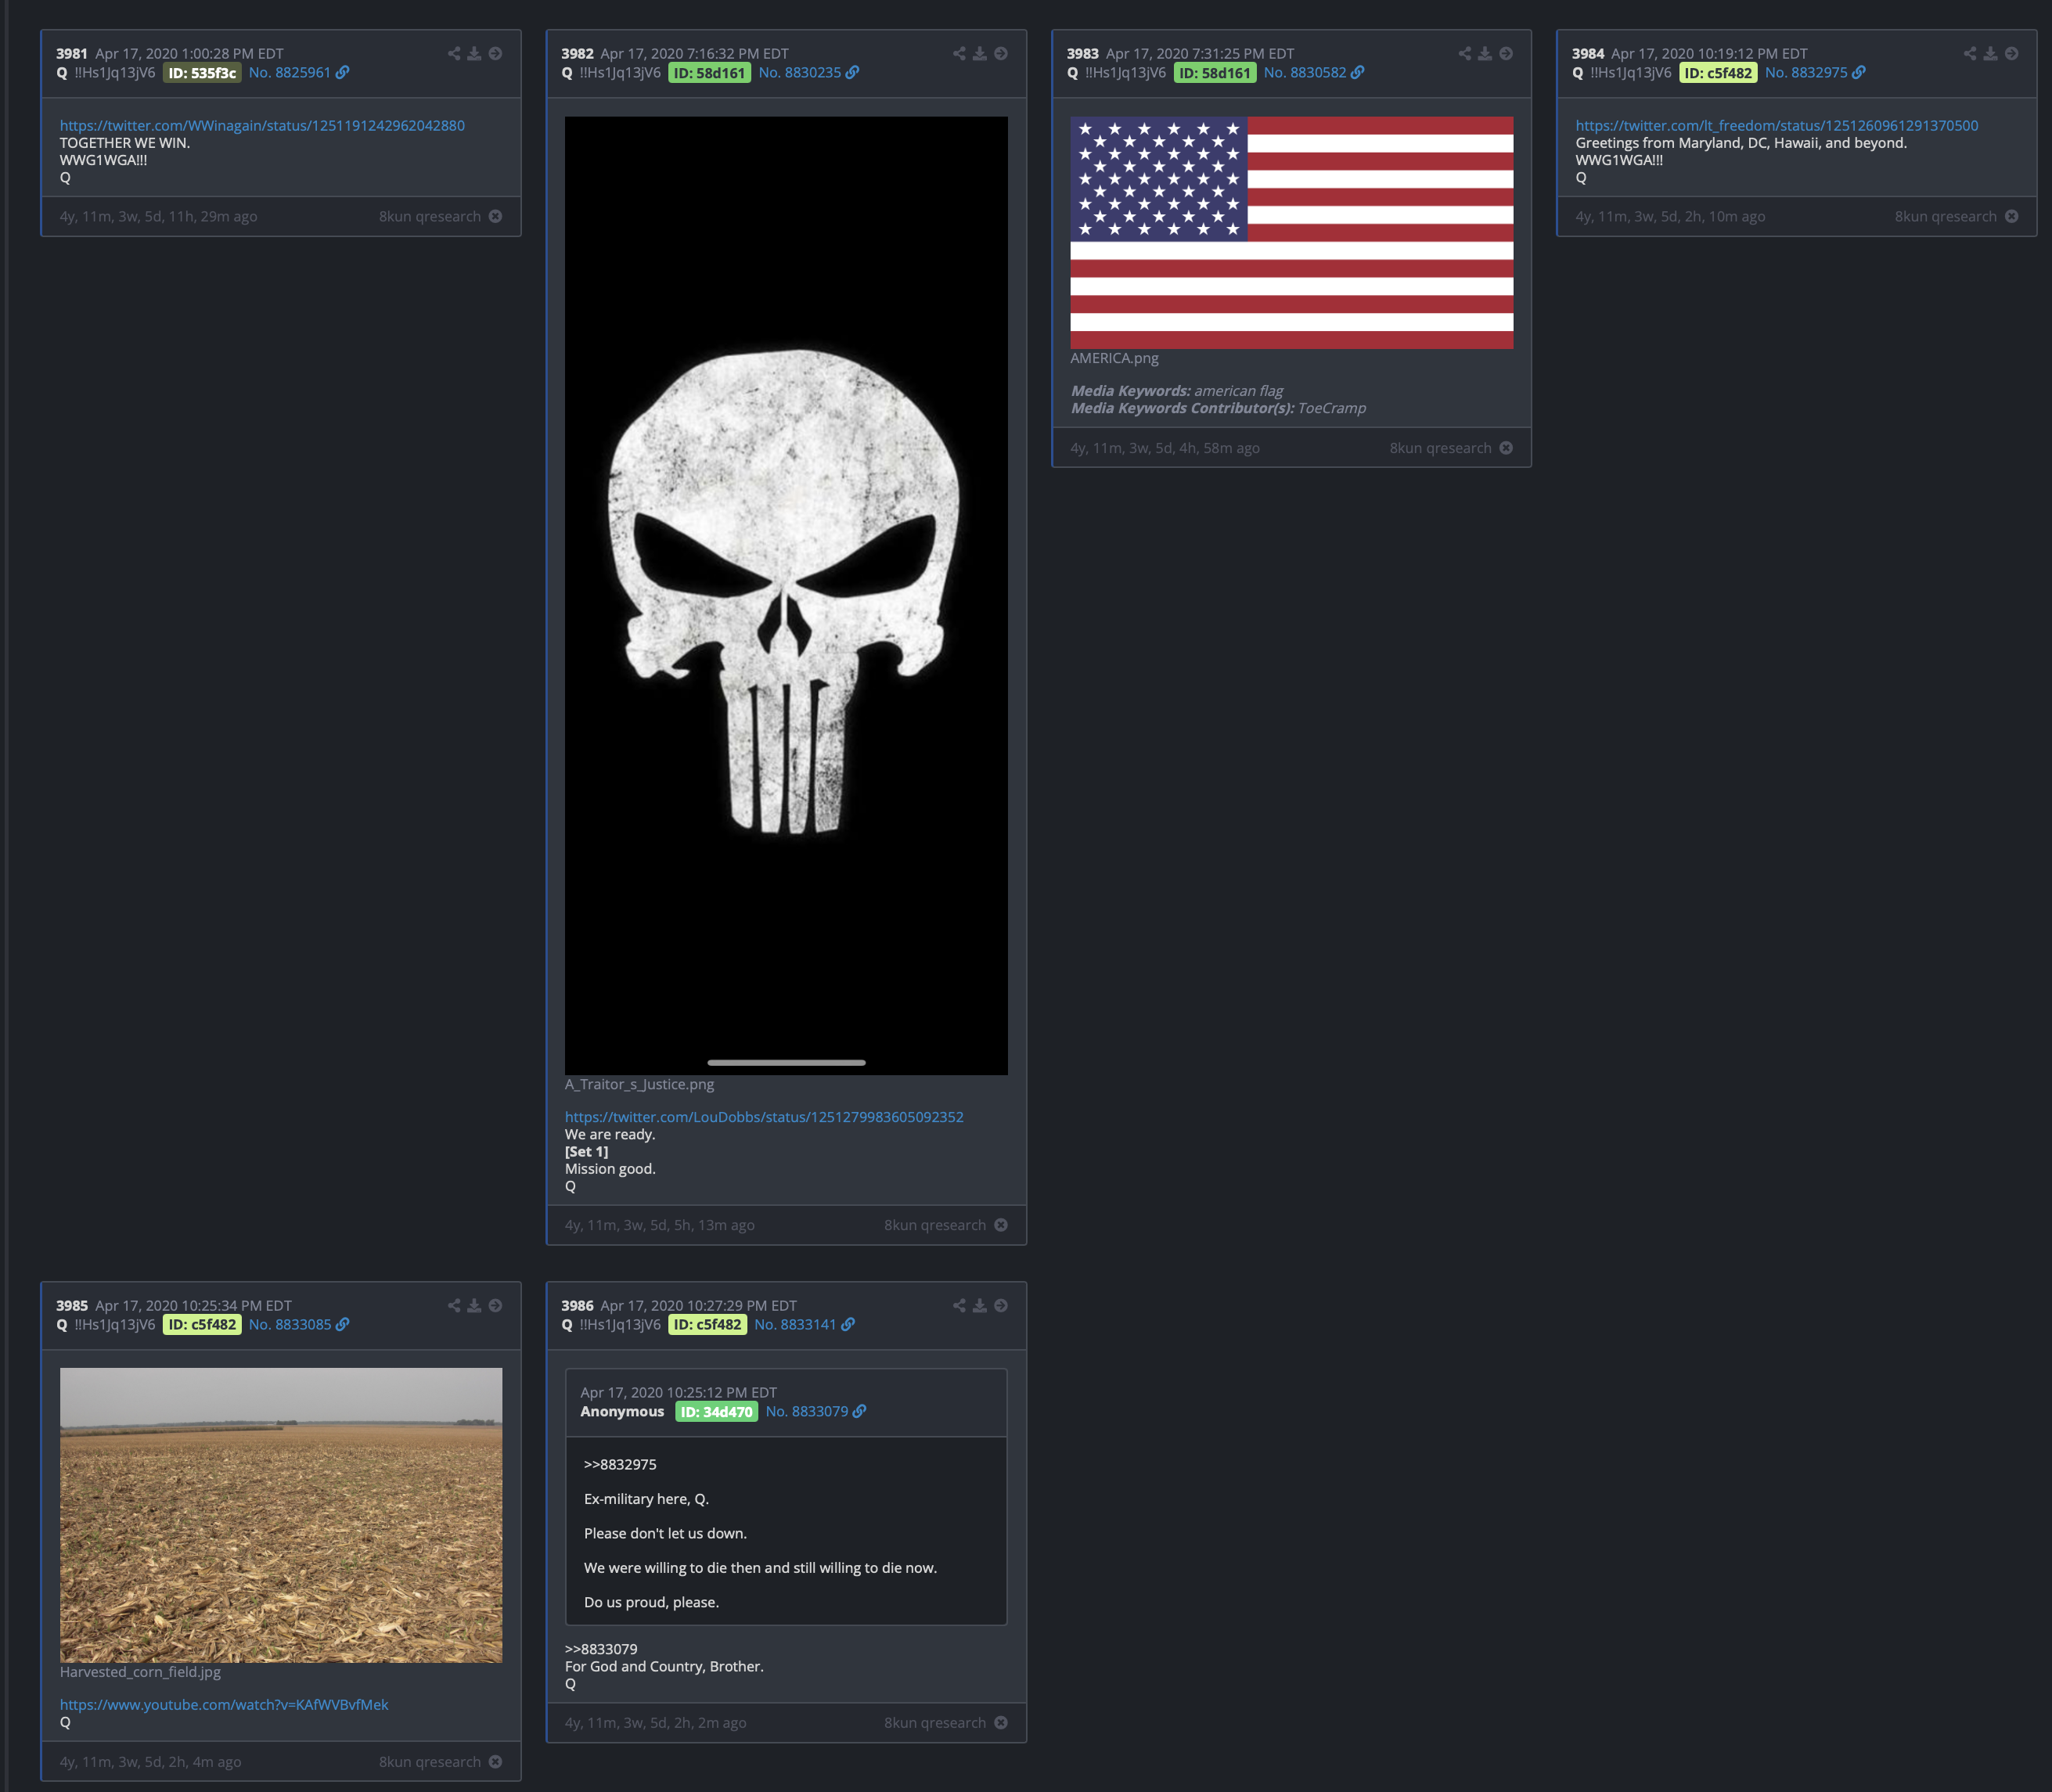The image size is (2052, 1792).
Task: Click the download icon on post 3985
Action: pos(474,1306)
